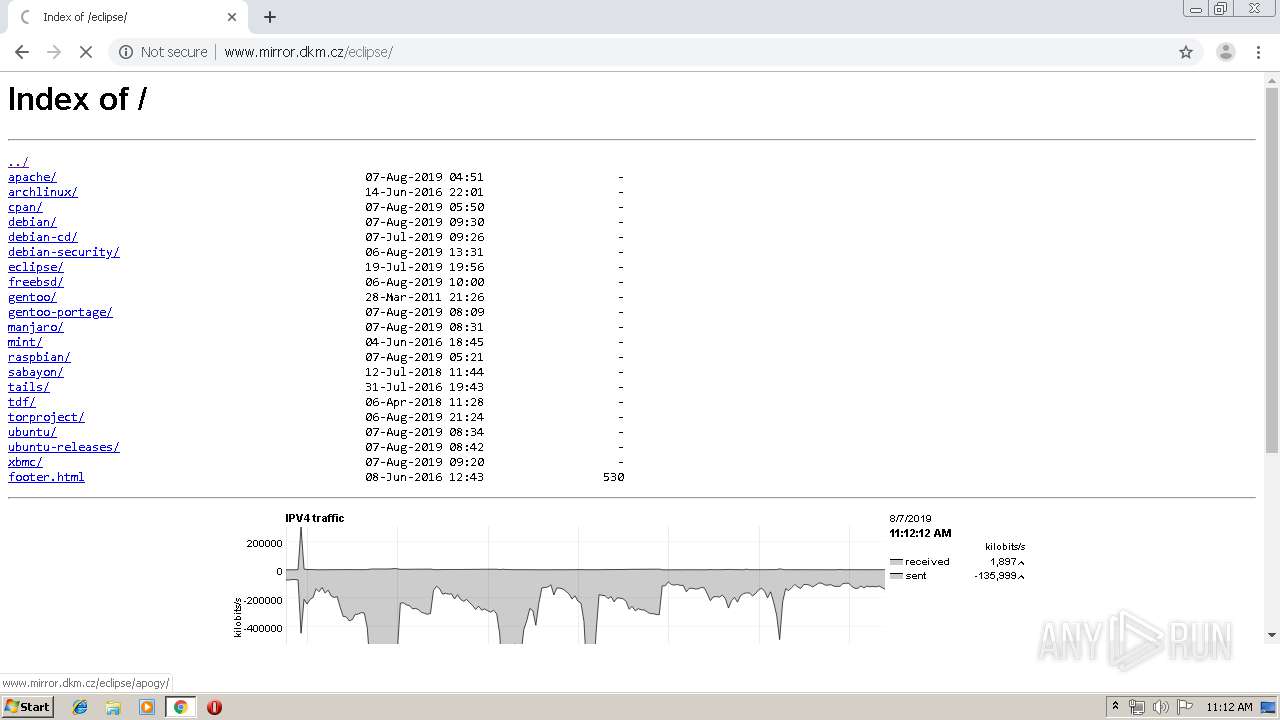Image resolution: width=1280 pixels, height=720 pixels.
Task: Open the debian/ directory
Action: [32, 222]
